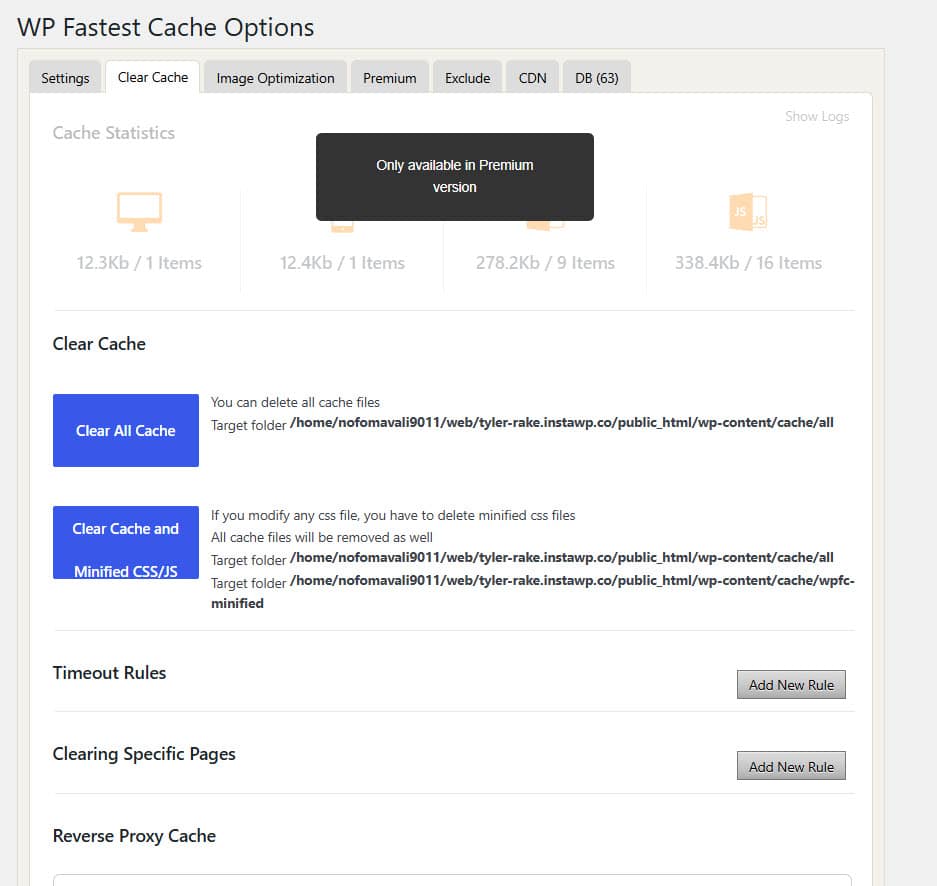Image resolution: width=937 pixels, height=886 pixels.
Task: Click the '278.2Kb / 9 Items' statistic
Action: (x=545, y=263)
